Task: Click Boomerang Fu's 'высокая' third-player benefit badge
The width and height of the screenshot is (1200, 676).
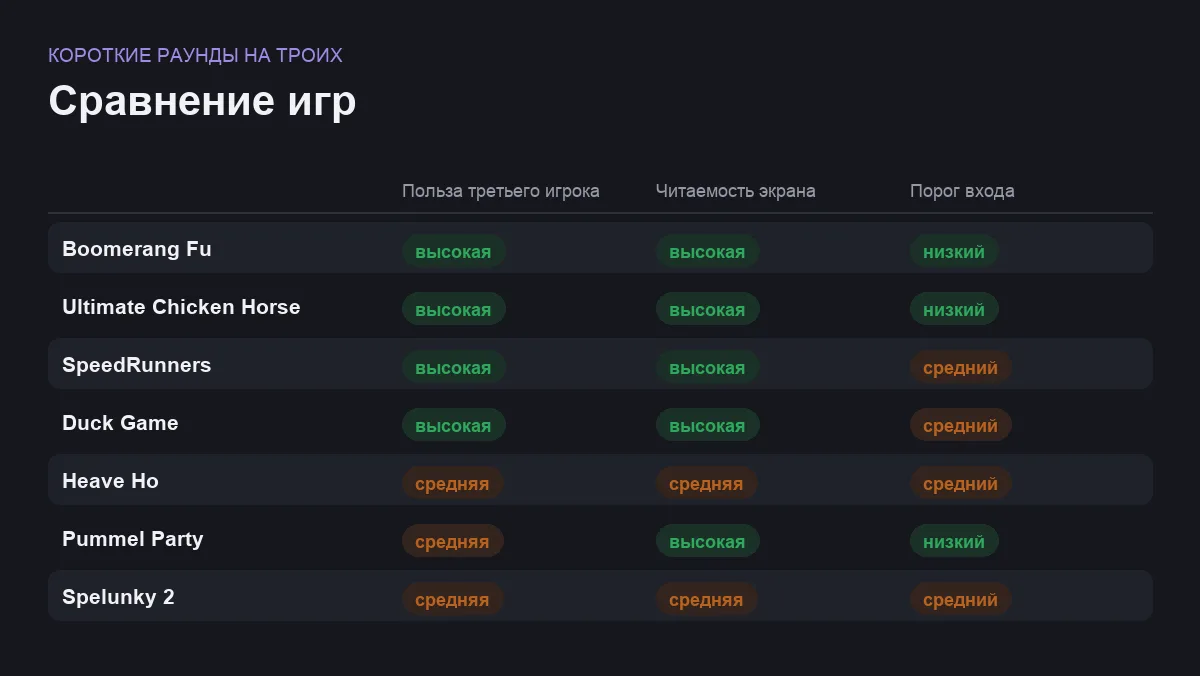Action: (454, 252)
